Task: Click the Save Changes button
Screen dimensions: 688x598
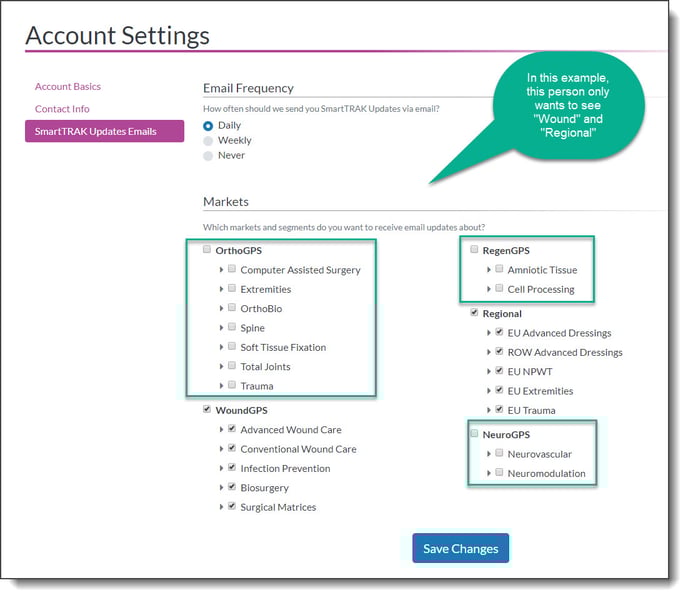Action: coord(461,548)
